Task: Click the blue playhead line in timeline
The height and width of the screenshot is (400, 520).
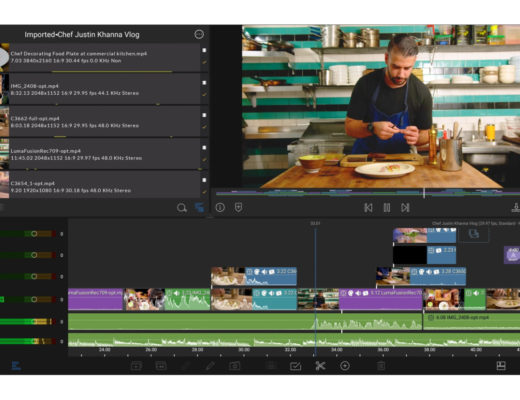Action: tap(315, 293)
